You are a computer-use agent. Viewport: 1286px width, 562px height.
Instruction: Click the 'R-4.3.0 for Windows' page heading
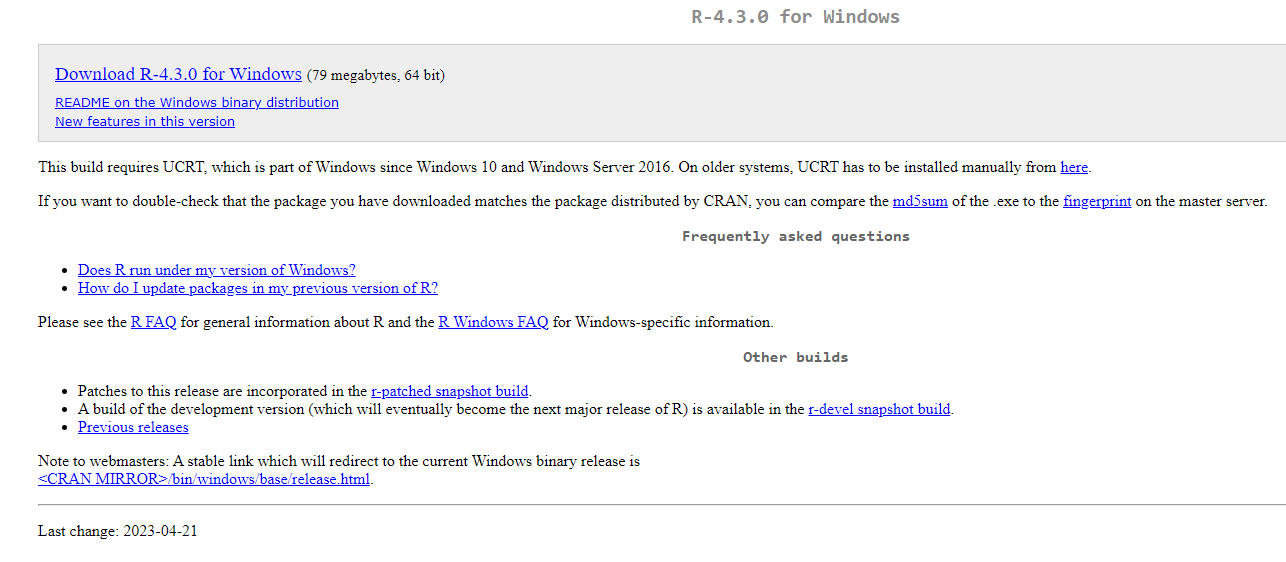796,17
